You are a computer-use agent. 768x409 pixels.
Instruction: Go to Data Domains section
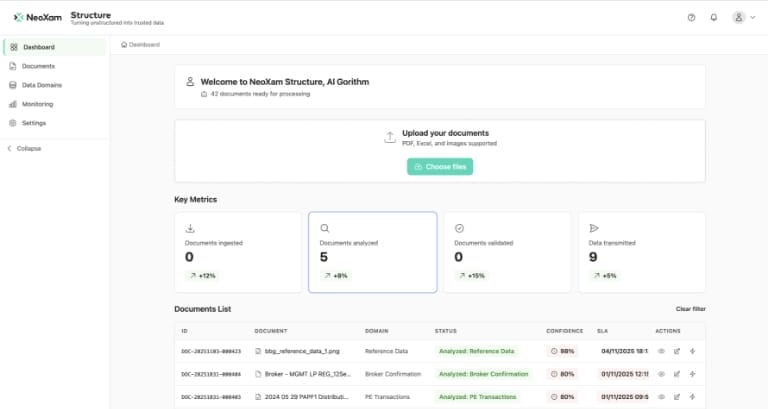tap(42, 85)
